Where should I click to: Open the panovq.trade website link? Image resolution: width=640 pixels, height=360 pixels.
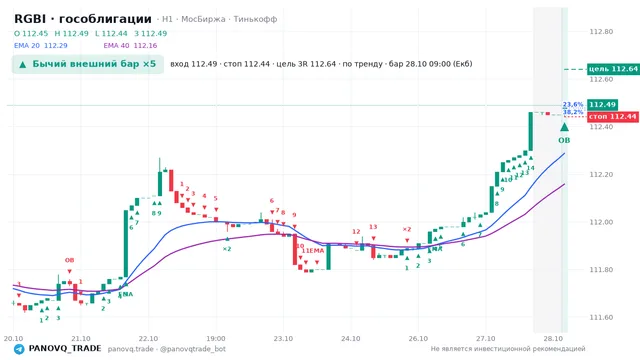coord(131,349)
